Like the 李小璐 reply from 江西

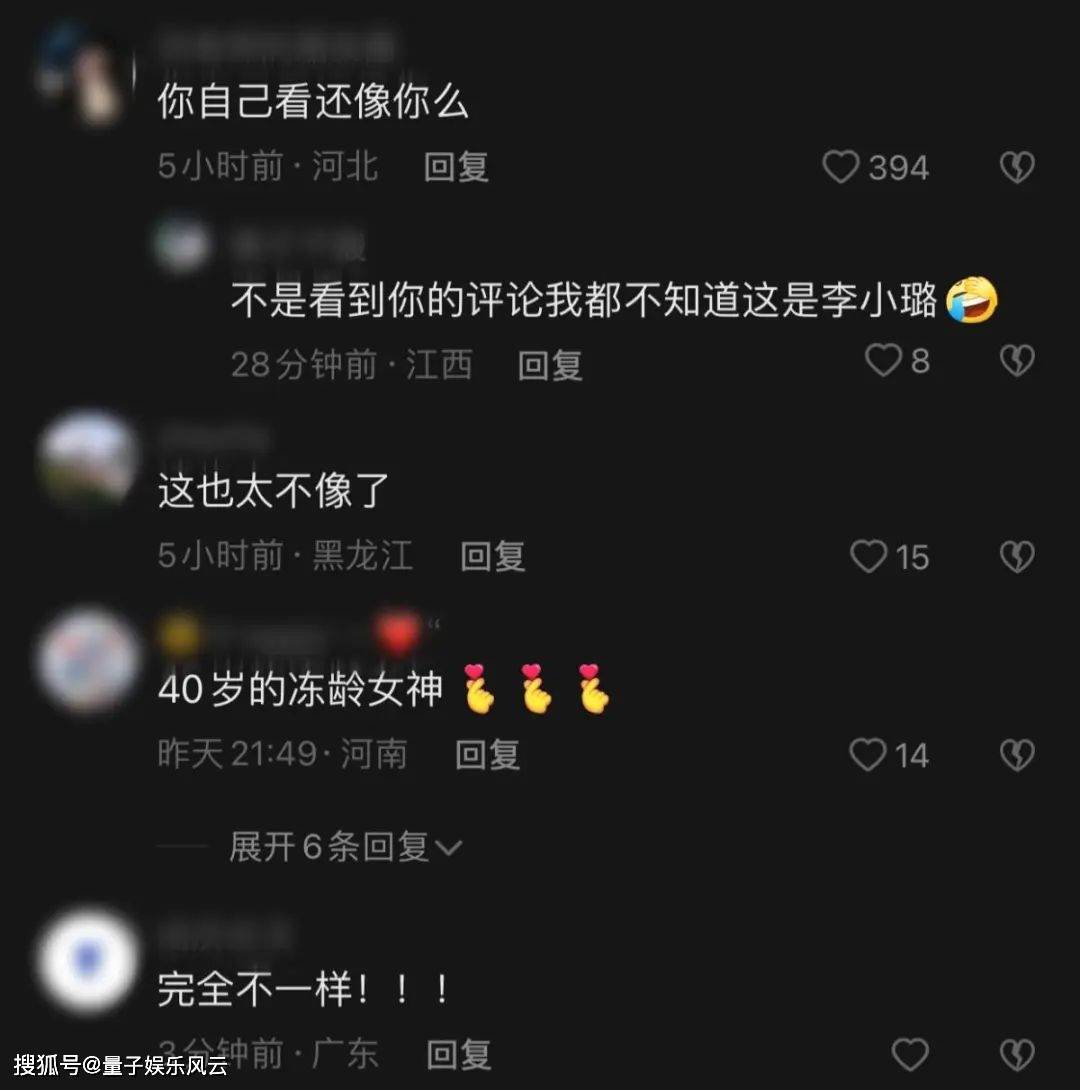(883, 361)
